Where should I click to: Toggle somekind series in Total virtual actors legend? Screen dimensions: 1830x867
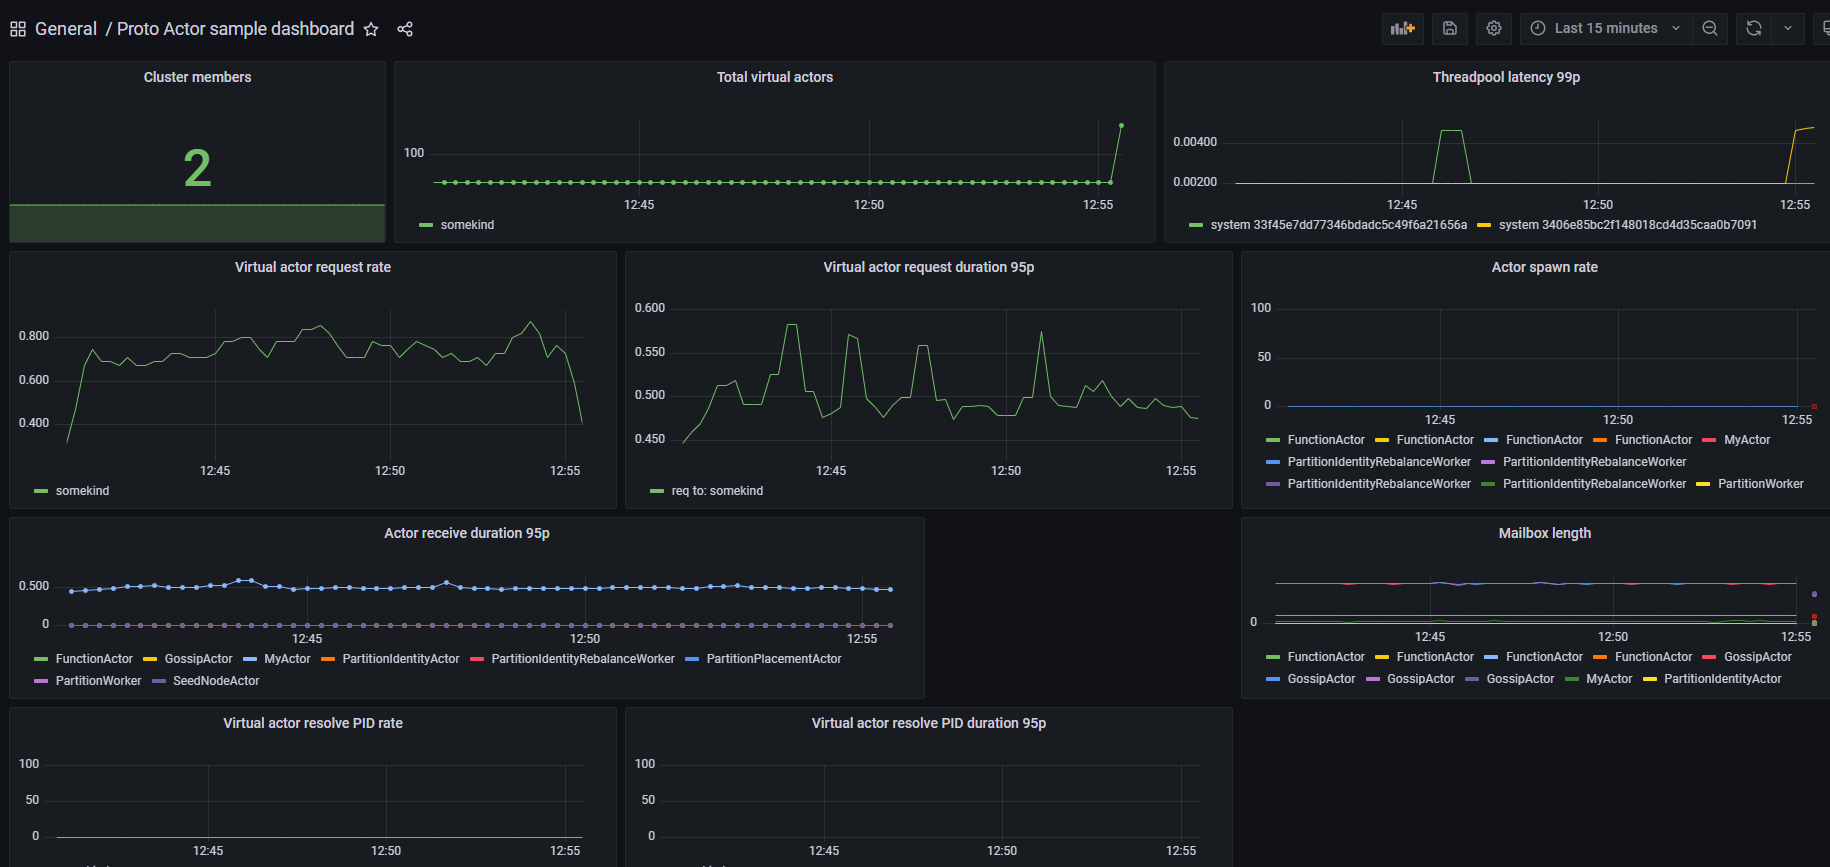467,225
